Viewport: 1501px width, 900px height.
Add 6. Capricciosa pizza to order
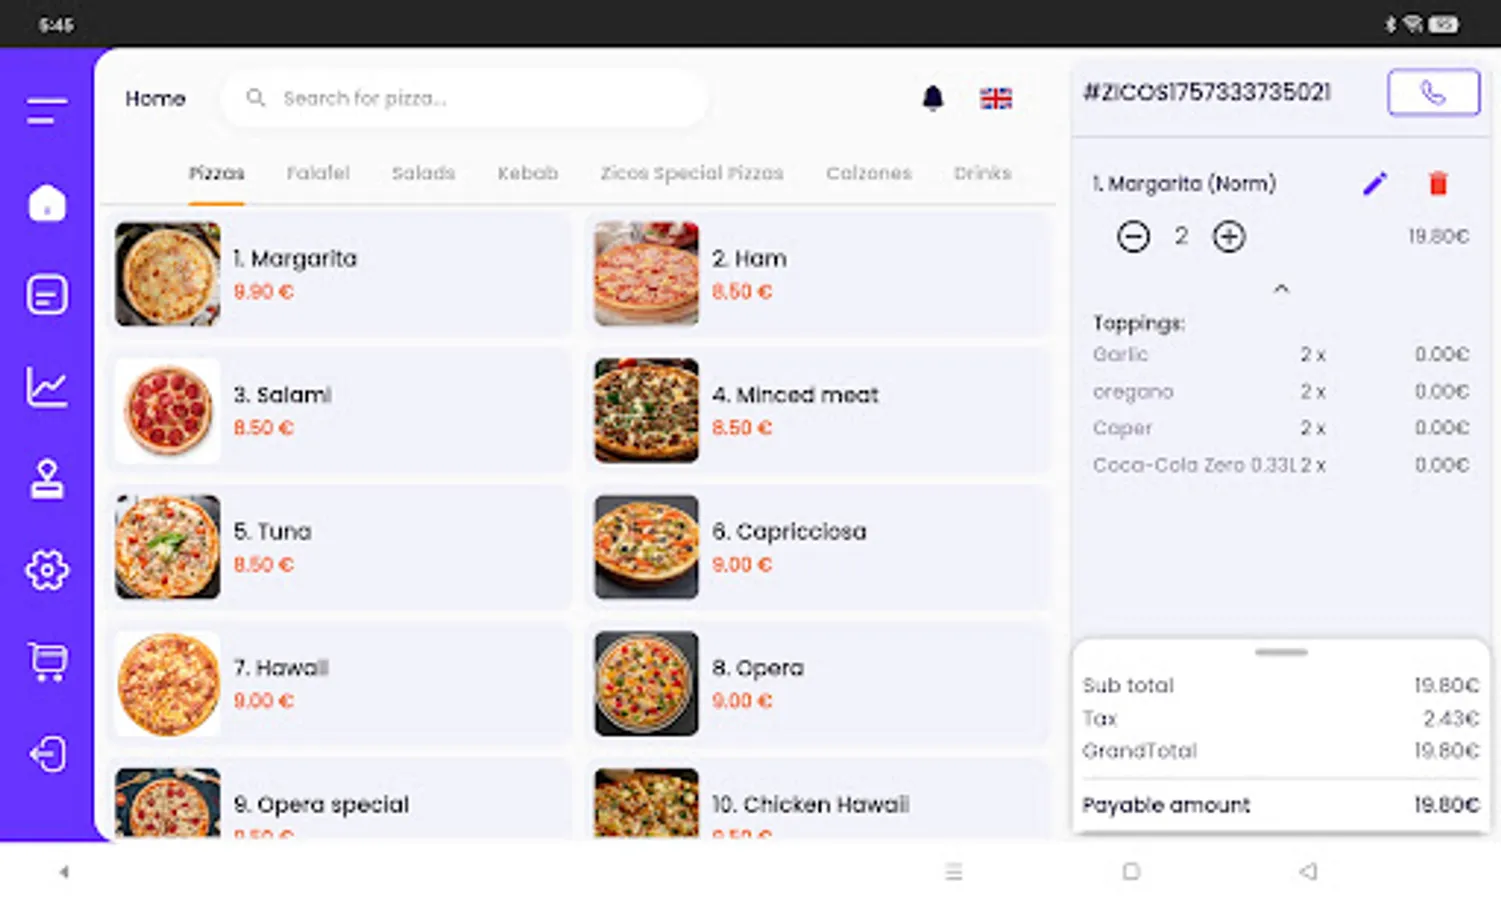[x=817, y=547]
